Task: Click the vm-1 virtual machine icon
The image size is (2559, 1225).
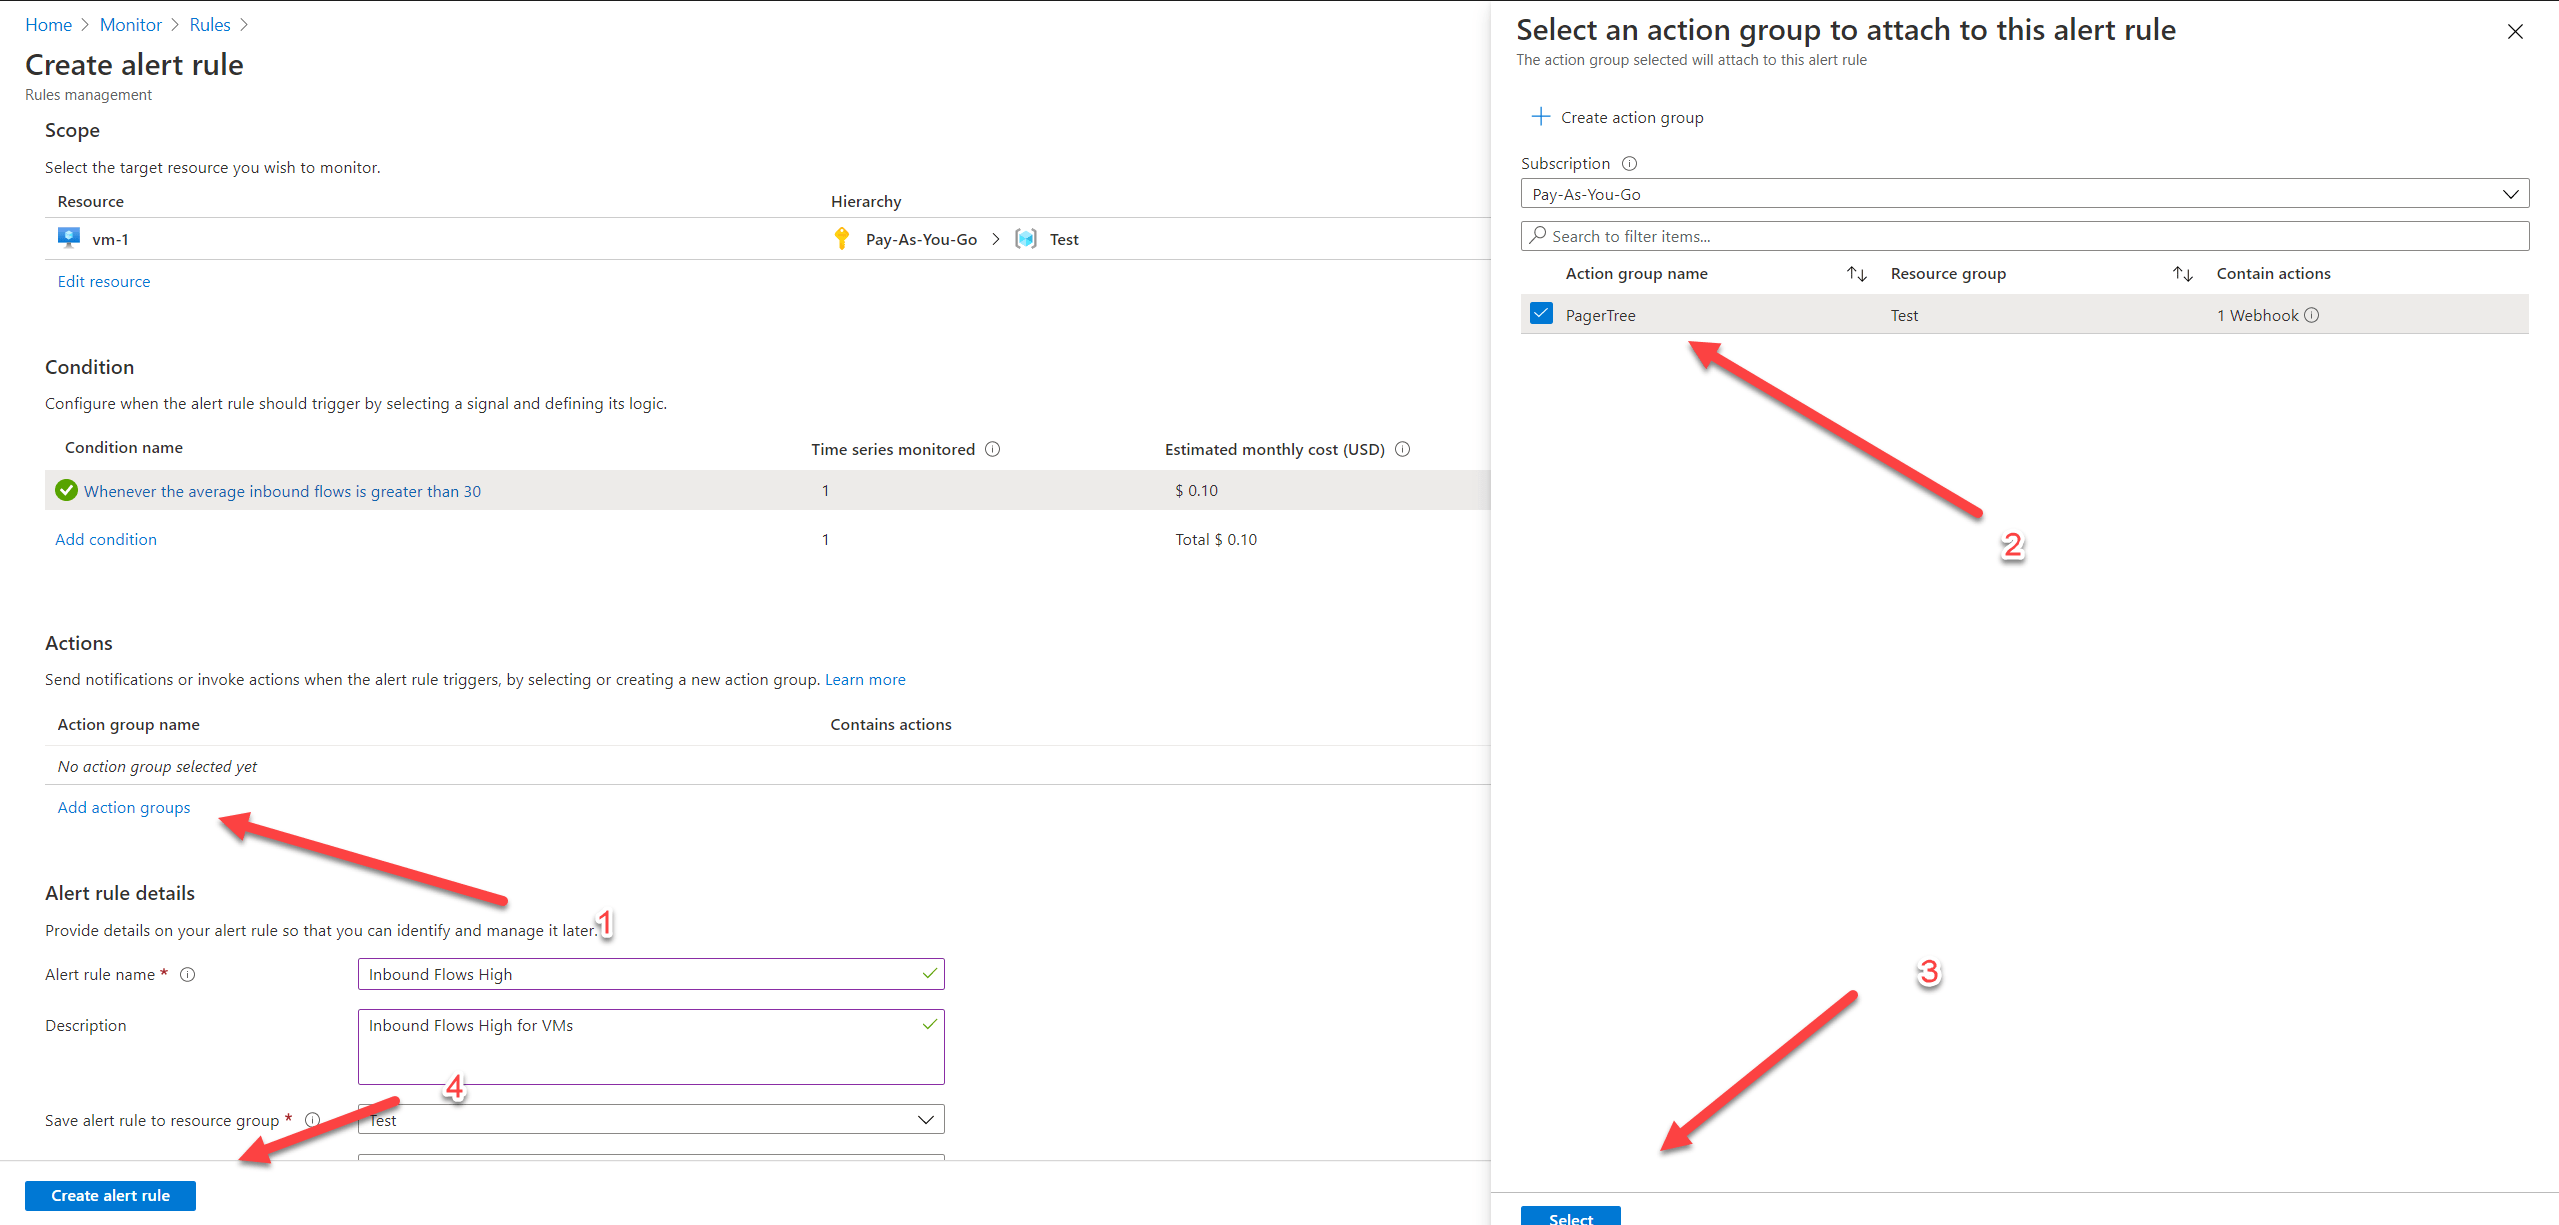Action: [68, 238]
